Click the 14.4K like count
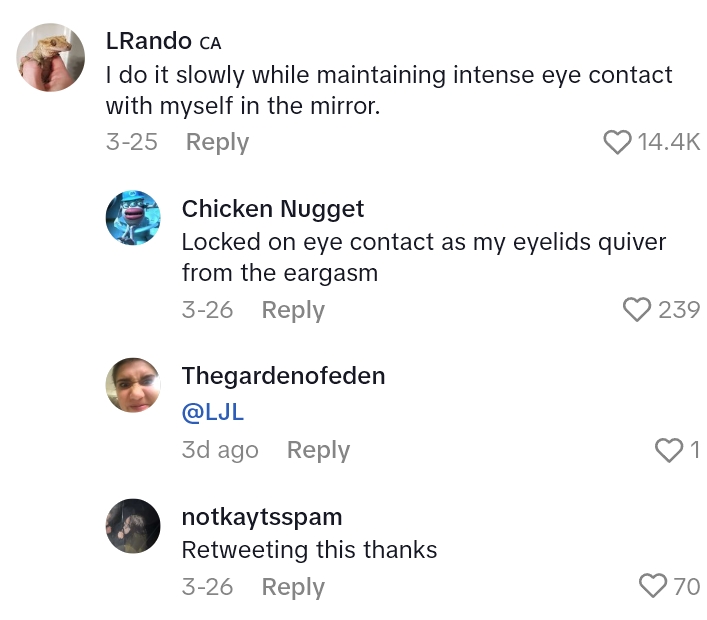 [x=669, y=142]
